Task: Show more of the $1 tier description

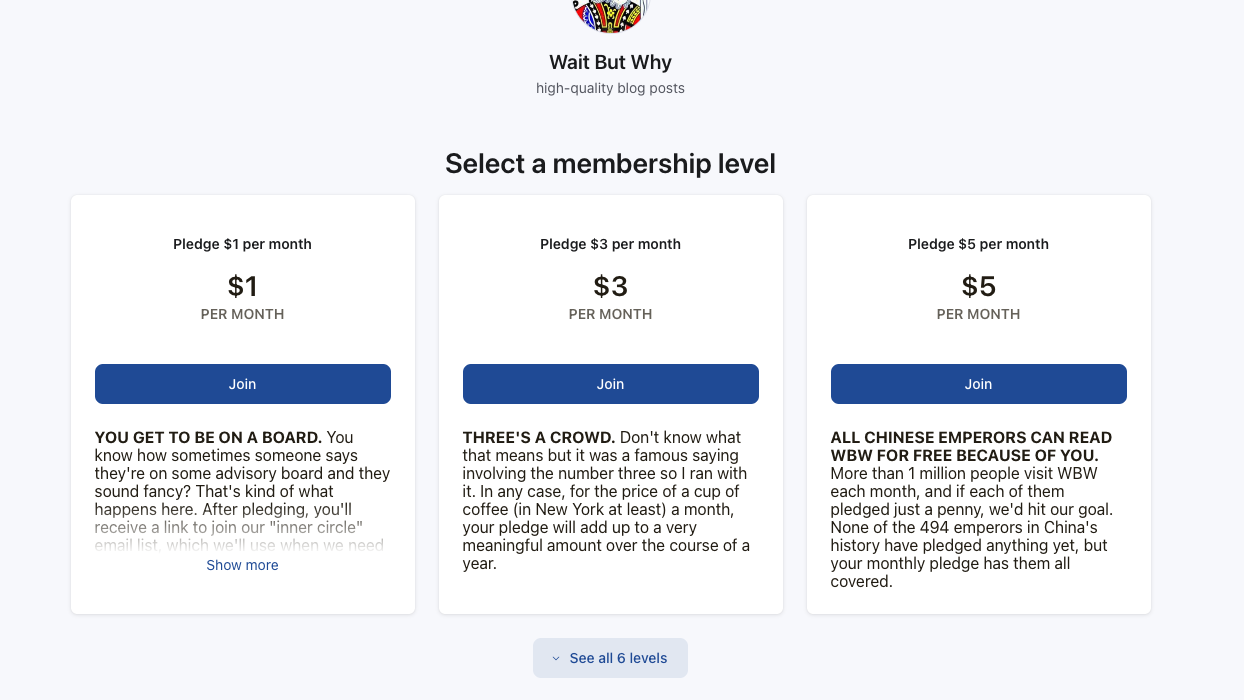Action: 242,564
